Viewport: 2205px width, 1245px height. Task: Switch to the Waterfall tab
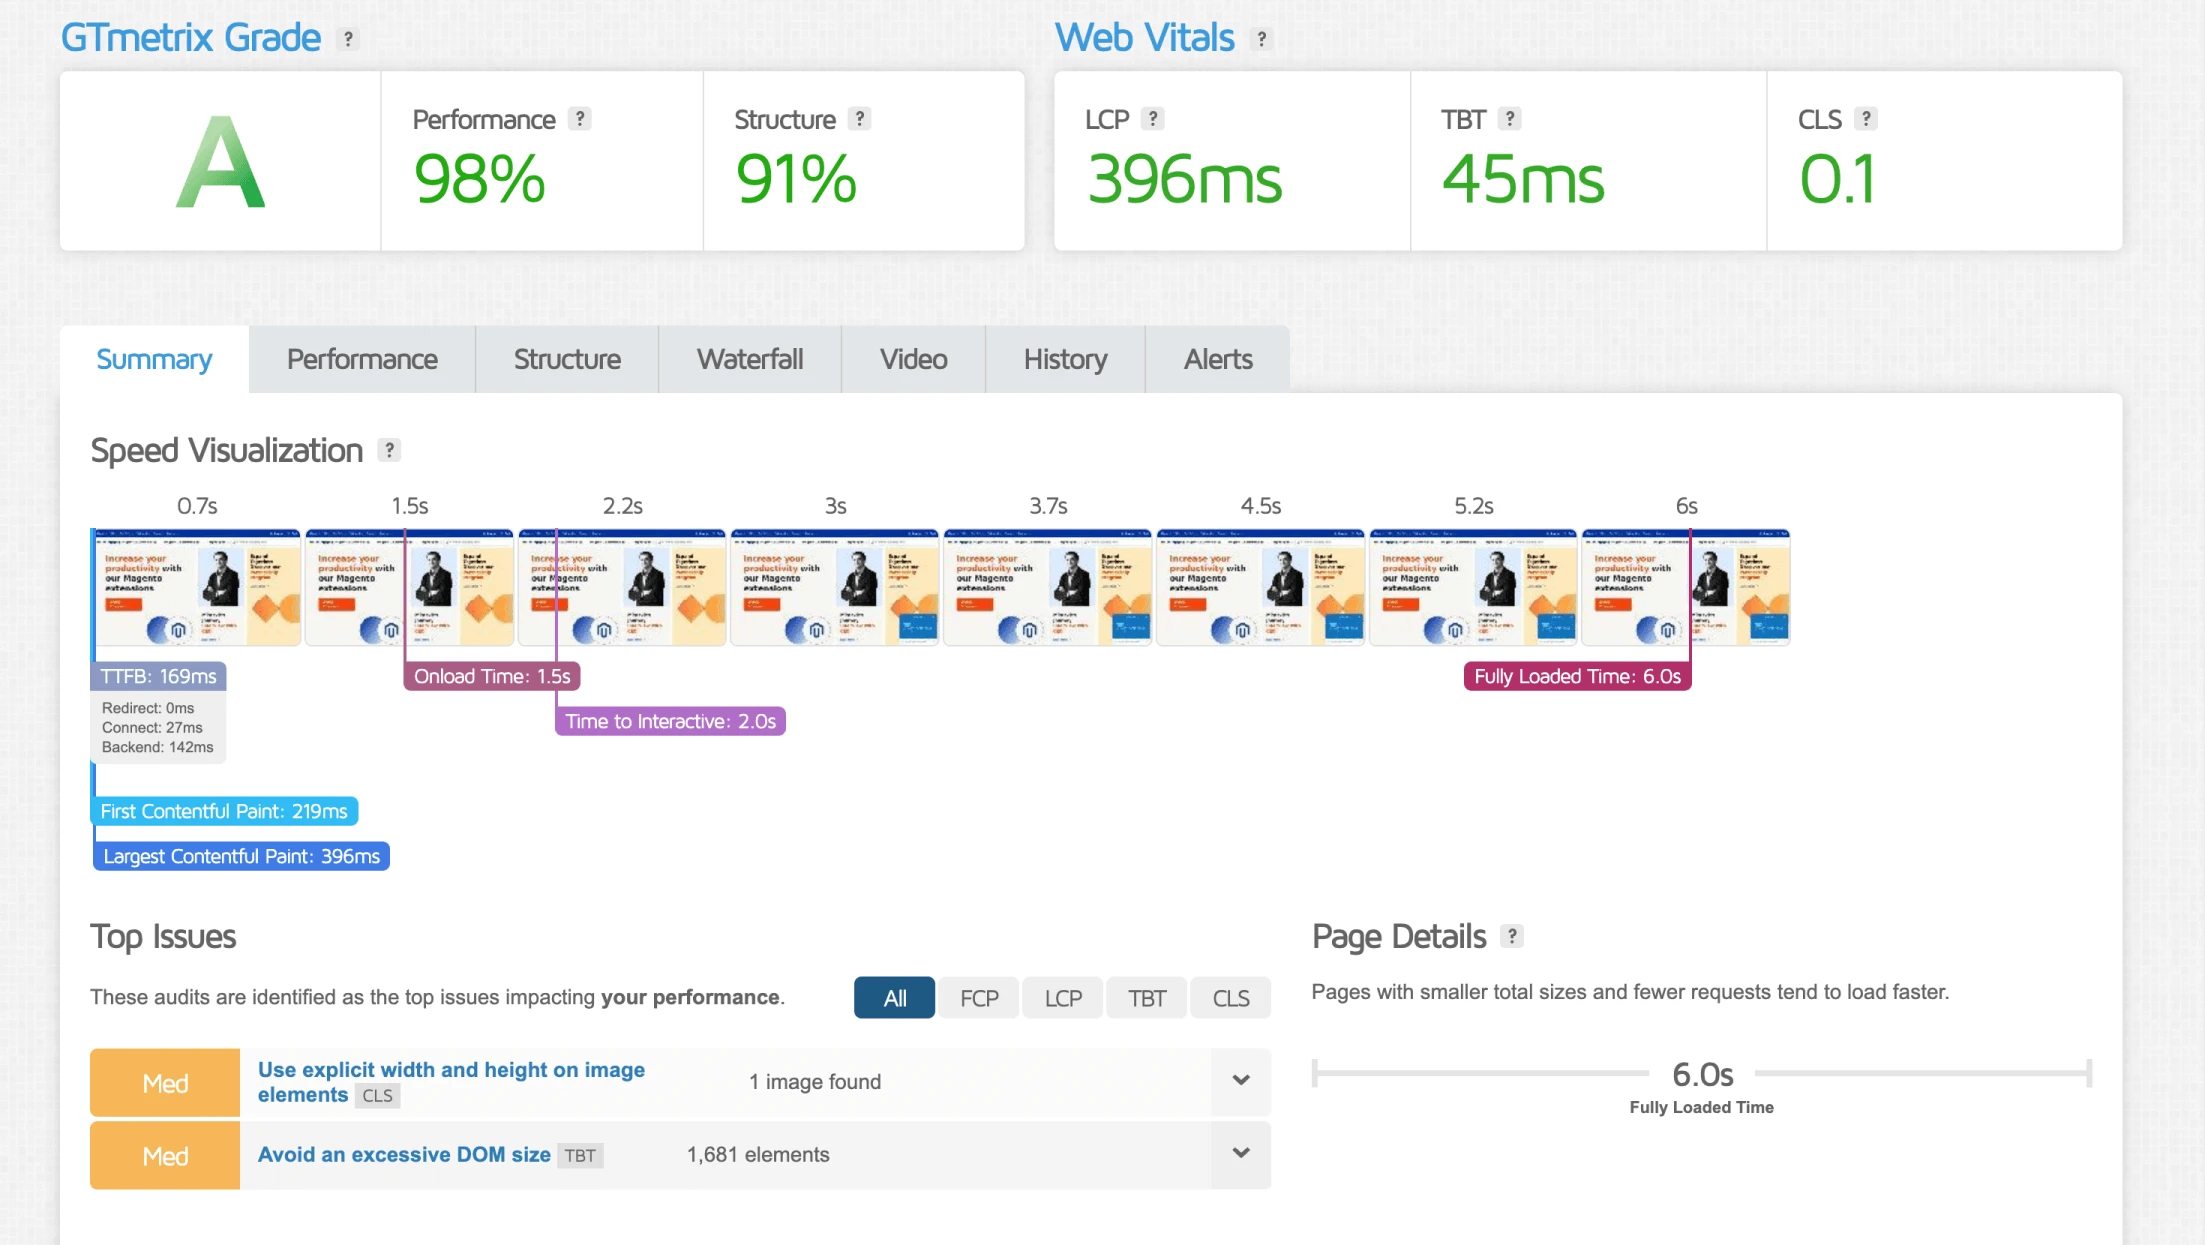[750, 359]
